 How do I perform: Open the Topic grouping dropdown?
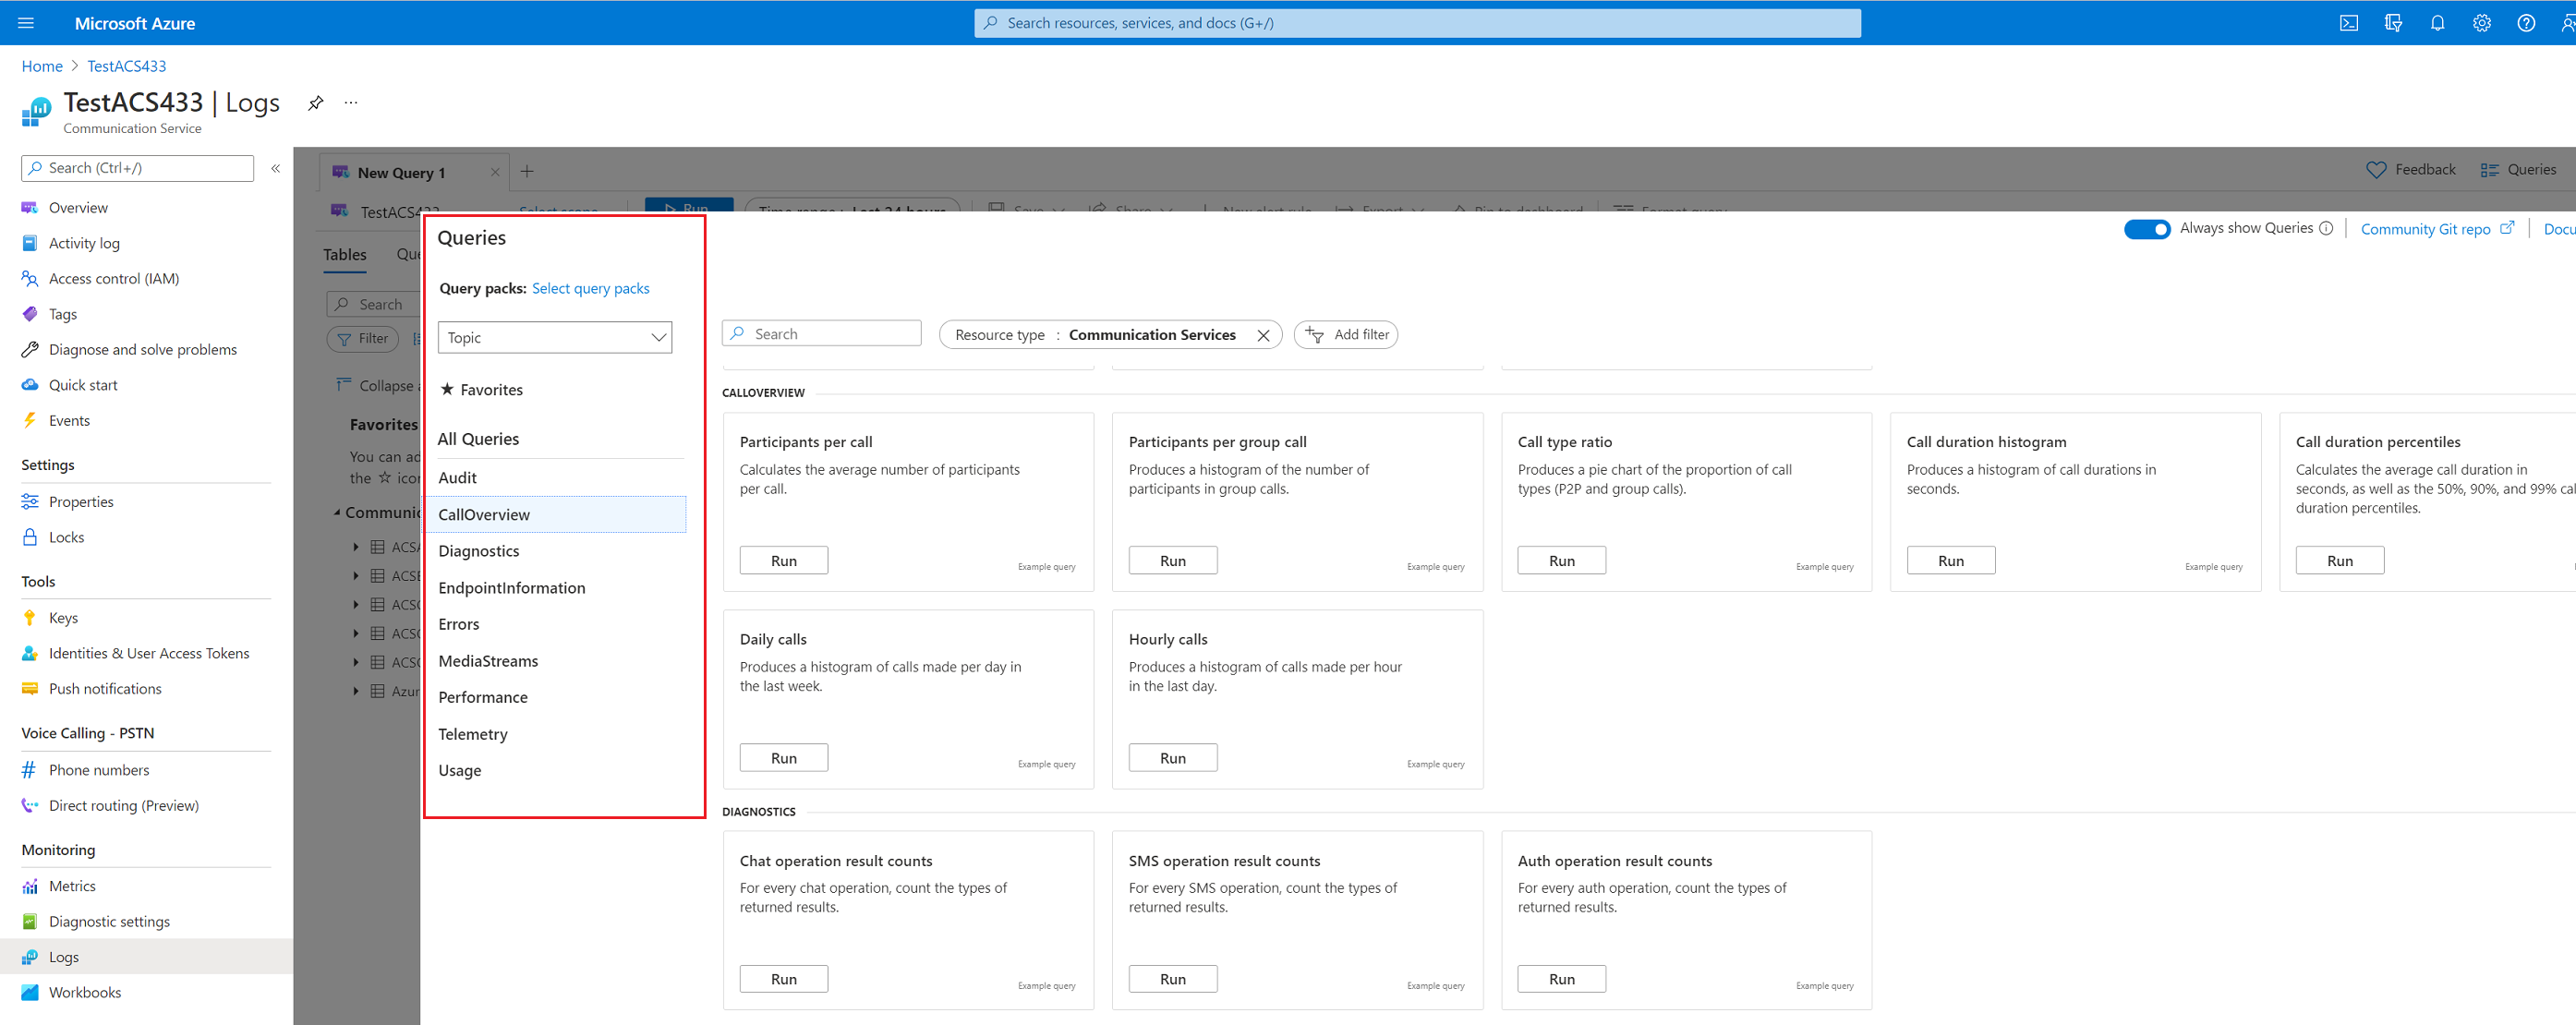click(554, 337)
